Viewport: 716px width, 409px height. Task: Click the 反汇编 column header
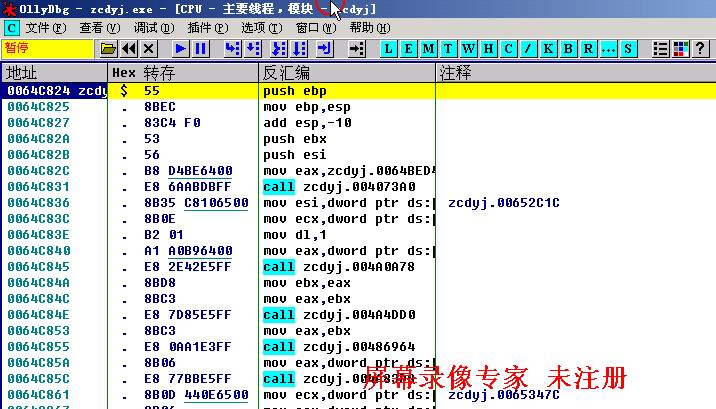click(347, 73)
